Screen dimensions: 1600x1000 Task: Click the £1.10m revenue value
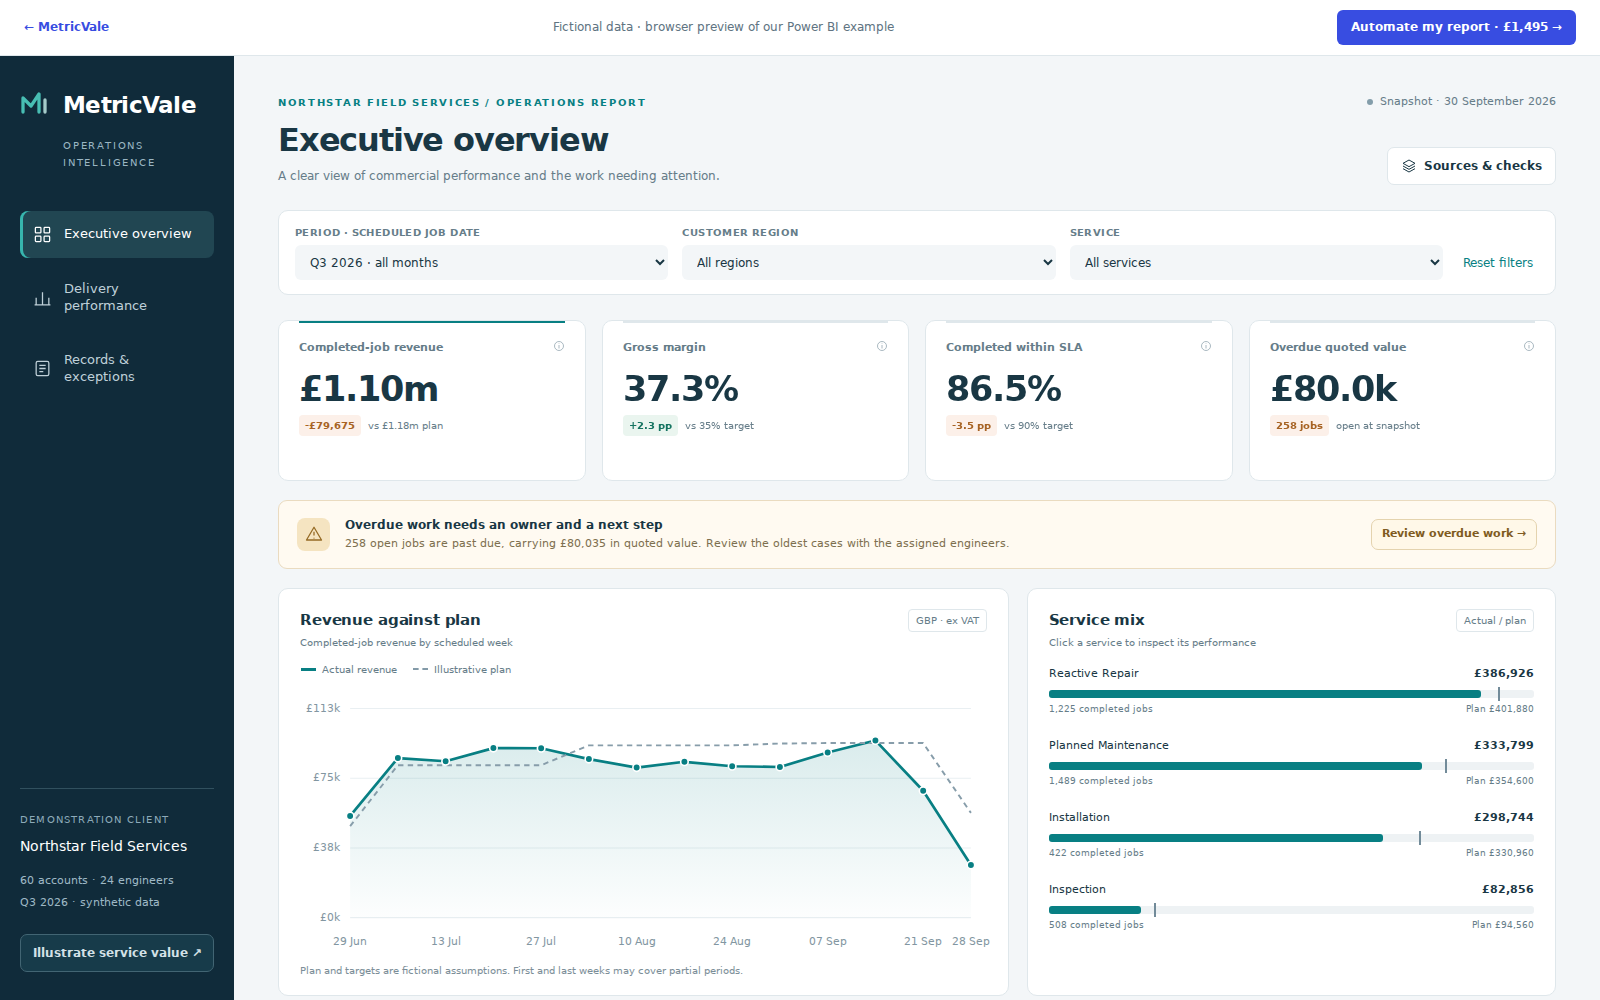pos(369,389)
